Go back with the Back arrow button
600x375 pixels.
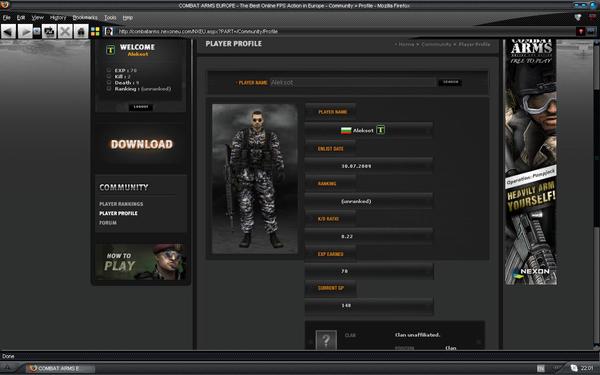tap(8, 31)
